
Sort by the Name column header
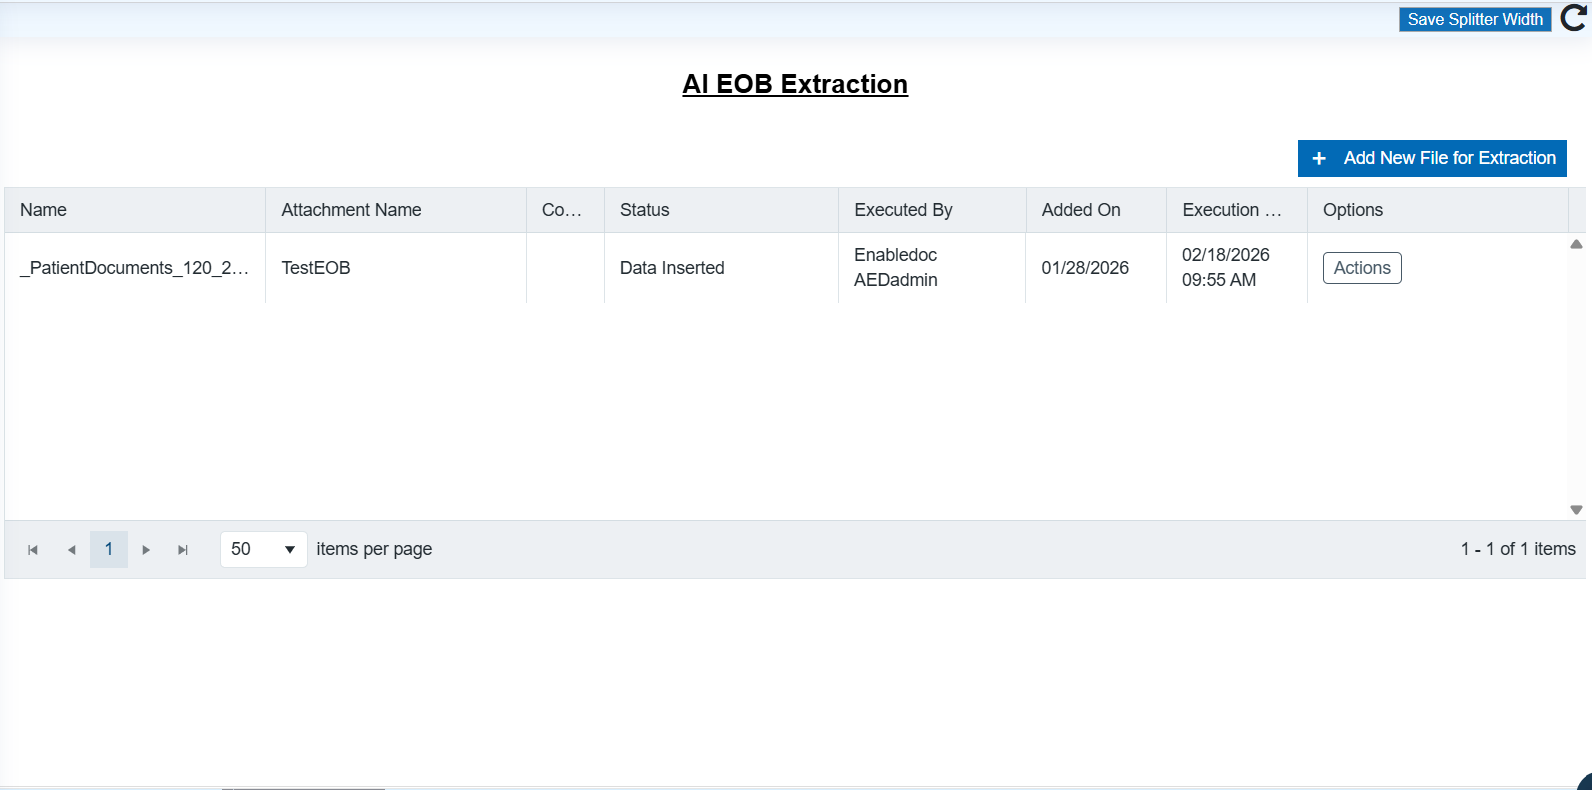(44, 210)
